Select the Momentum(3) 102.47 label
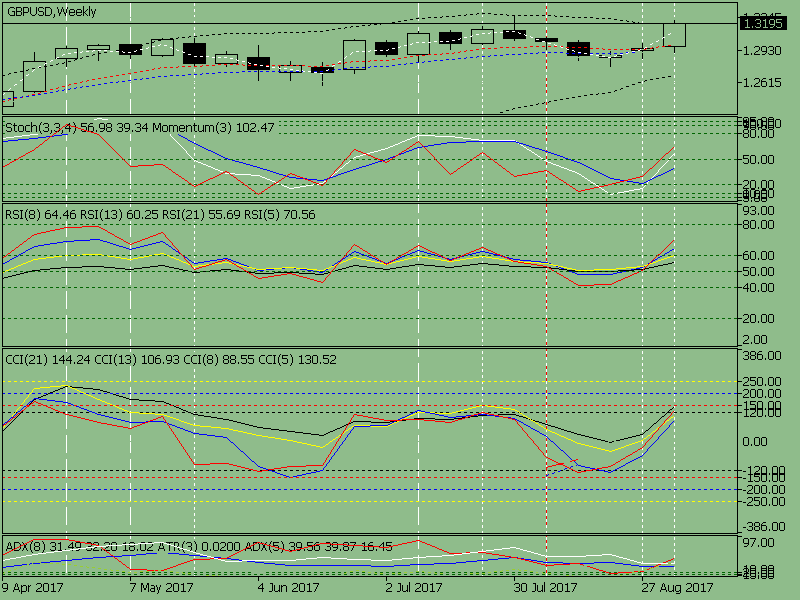Image resolution: width=800 pixels, height=600 pixels. [213, 128]
